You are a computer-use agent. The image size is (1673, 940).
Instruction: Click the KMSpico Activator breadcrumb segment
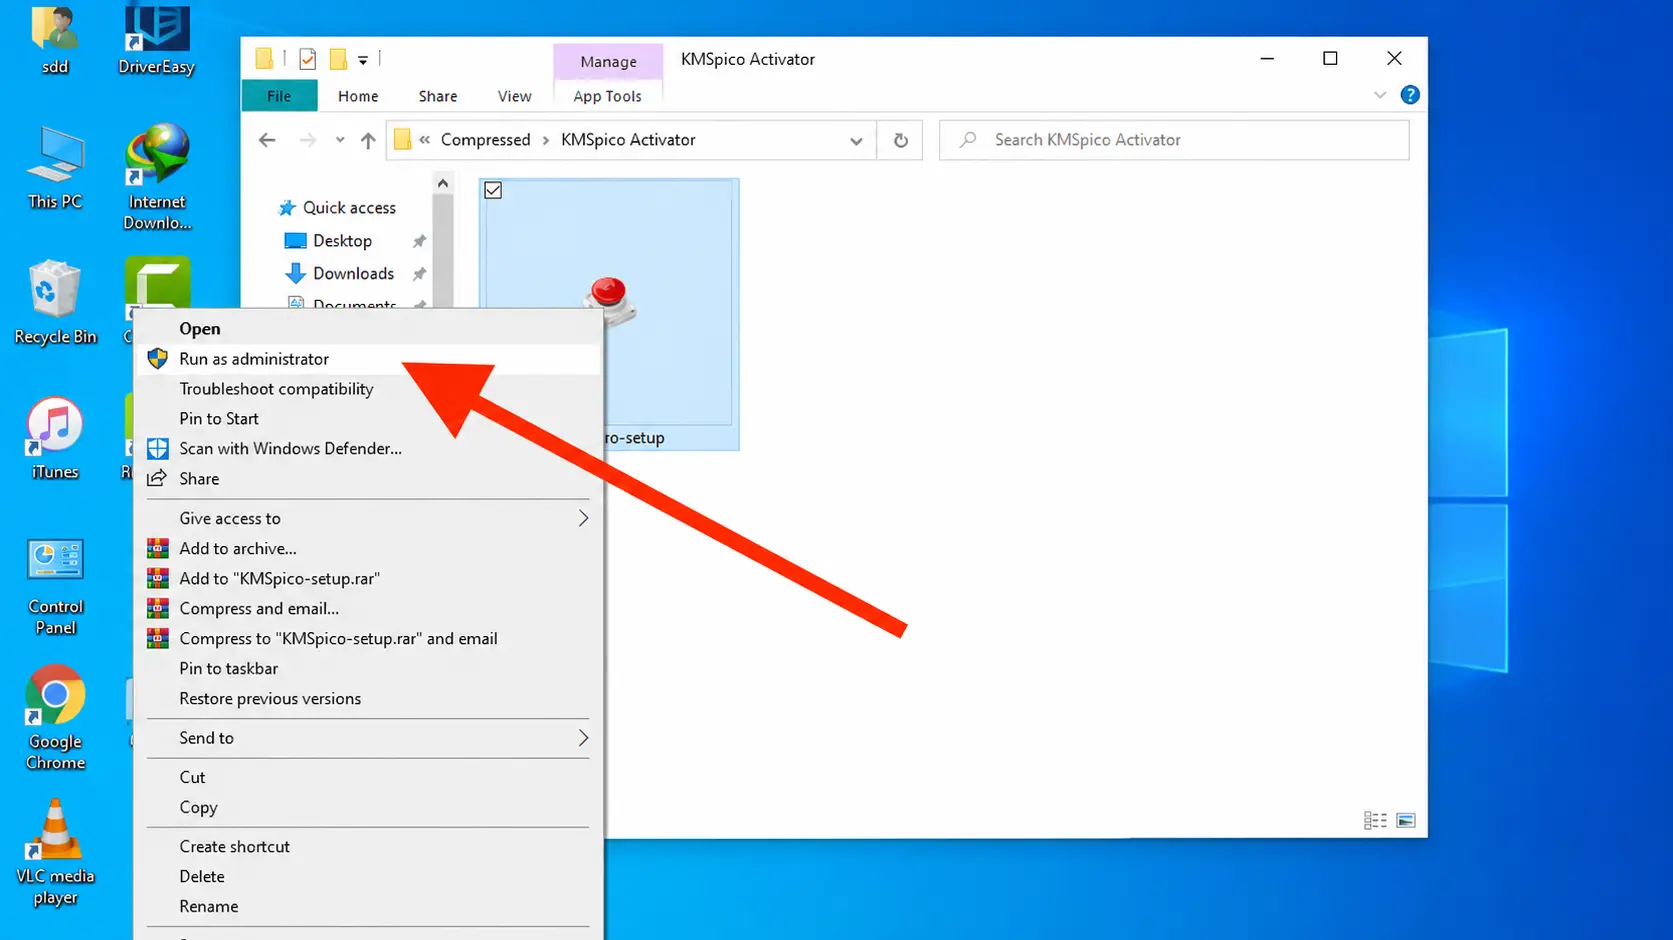pos(628,140)
